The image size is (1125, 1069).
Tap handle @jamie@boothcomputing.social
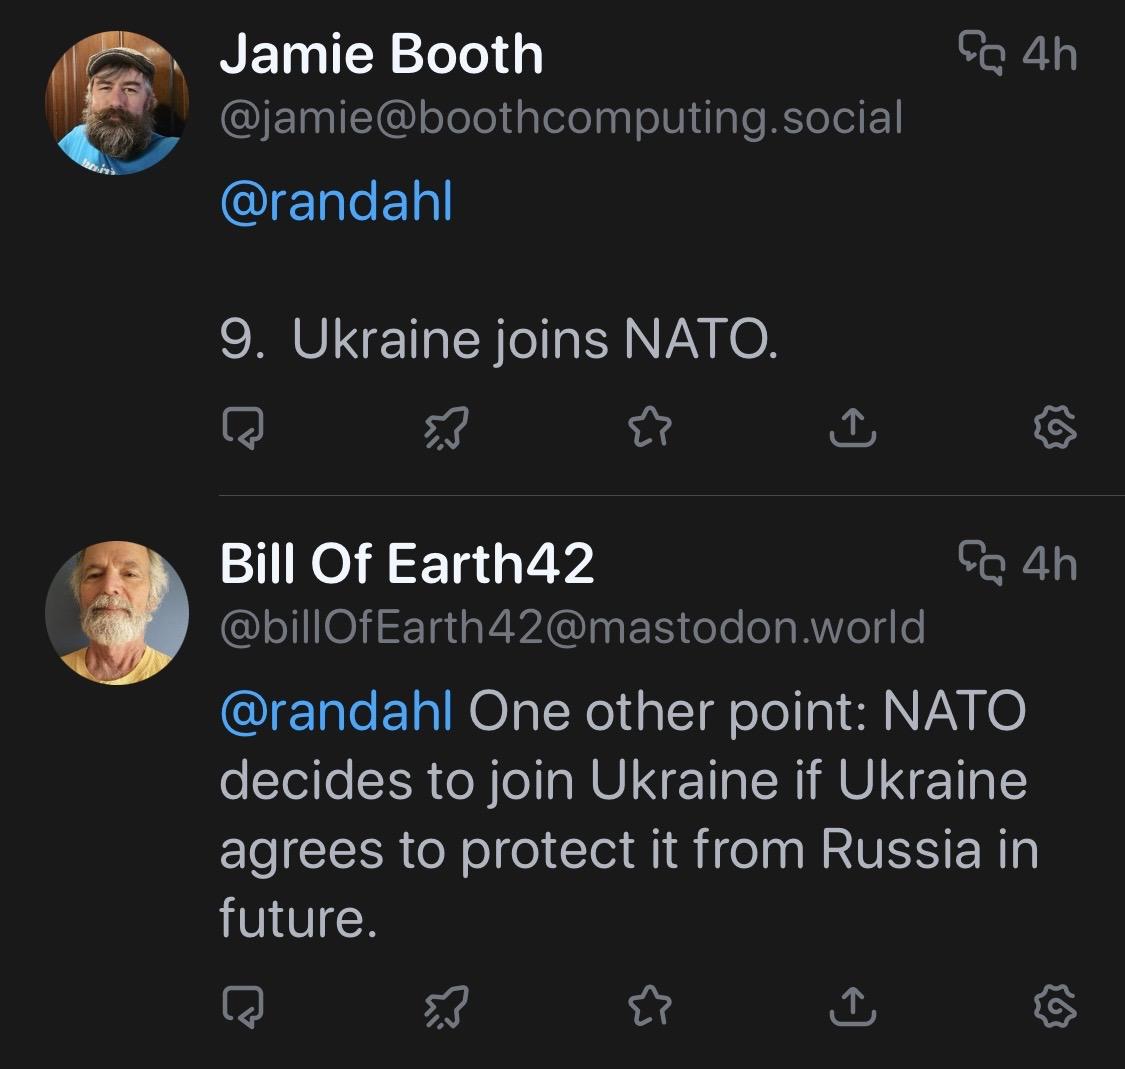point(560,117)
